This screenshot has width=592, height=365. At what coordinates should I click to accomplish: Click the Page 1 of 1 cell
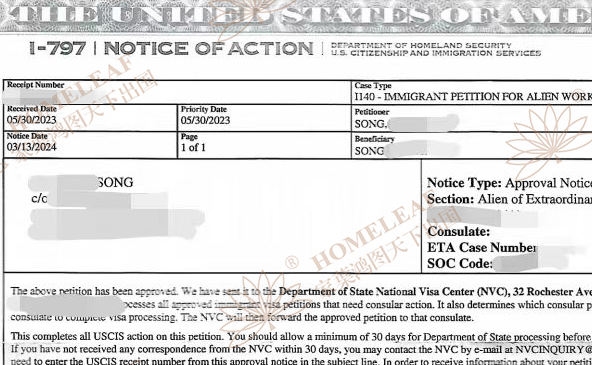264,145
